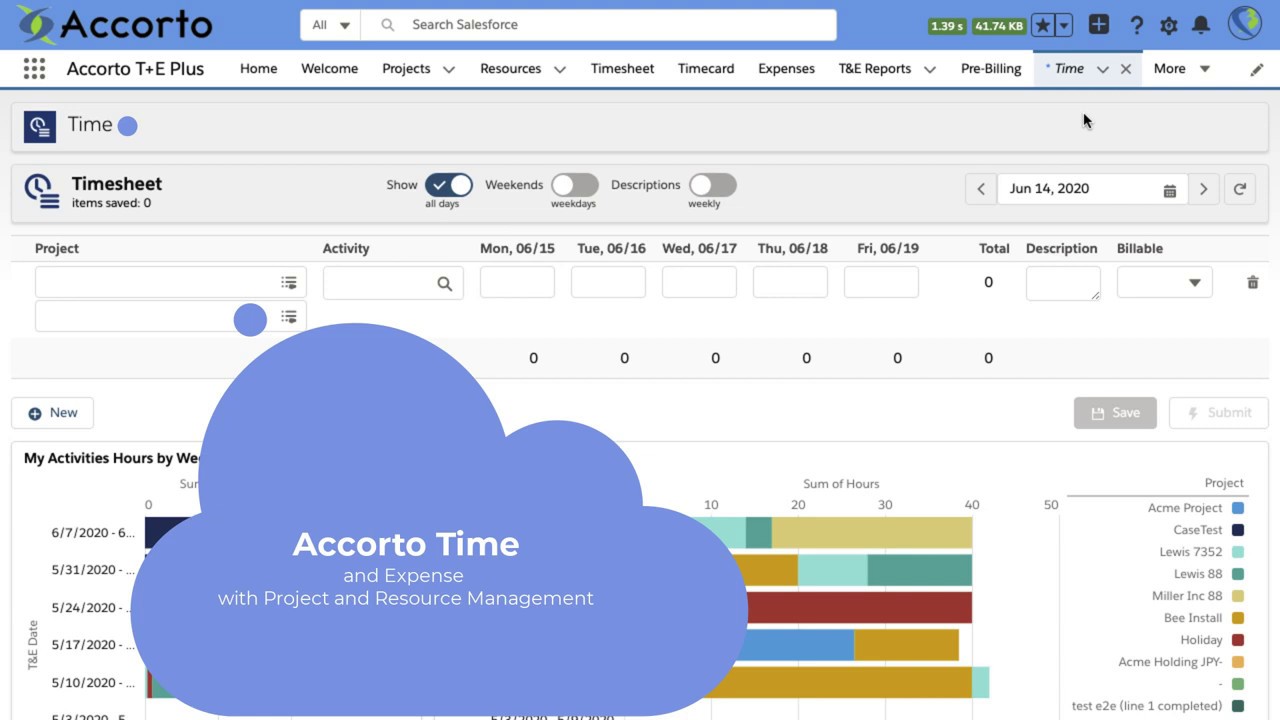Expand the Time tab chevron
Image resolution: width=1280 pixels, height=720 pixels.
point(1102,69)
